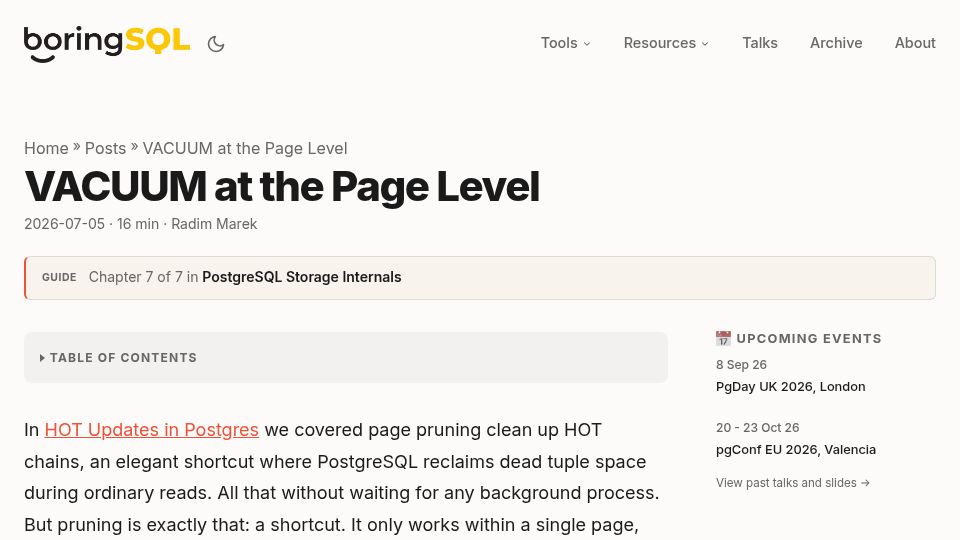Click the '16 min' reading time
This screenshot has width=960, height=540.
tap(138, 224)
